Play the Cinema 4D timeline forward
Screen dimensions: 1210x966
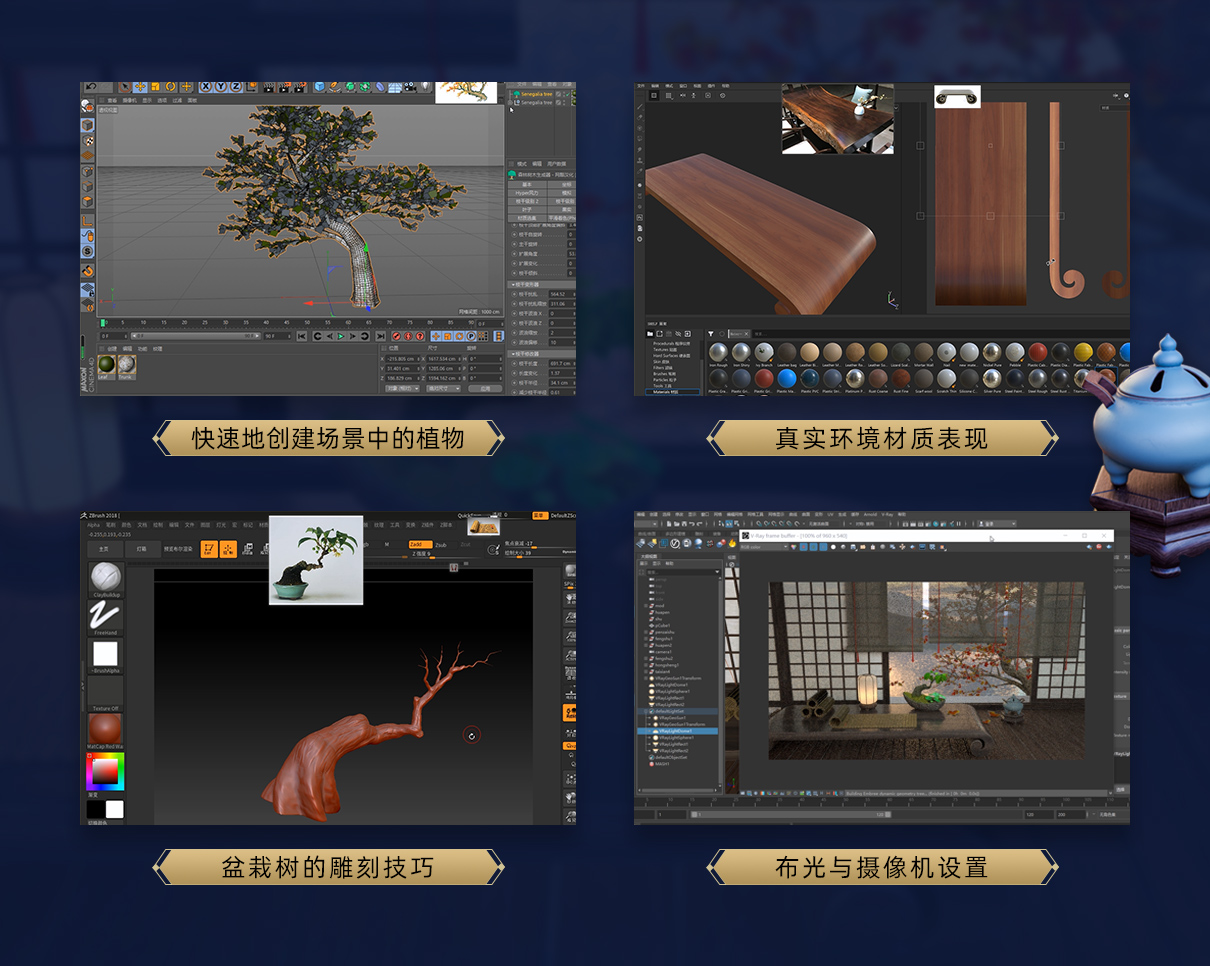point(341,336)
